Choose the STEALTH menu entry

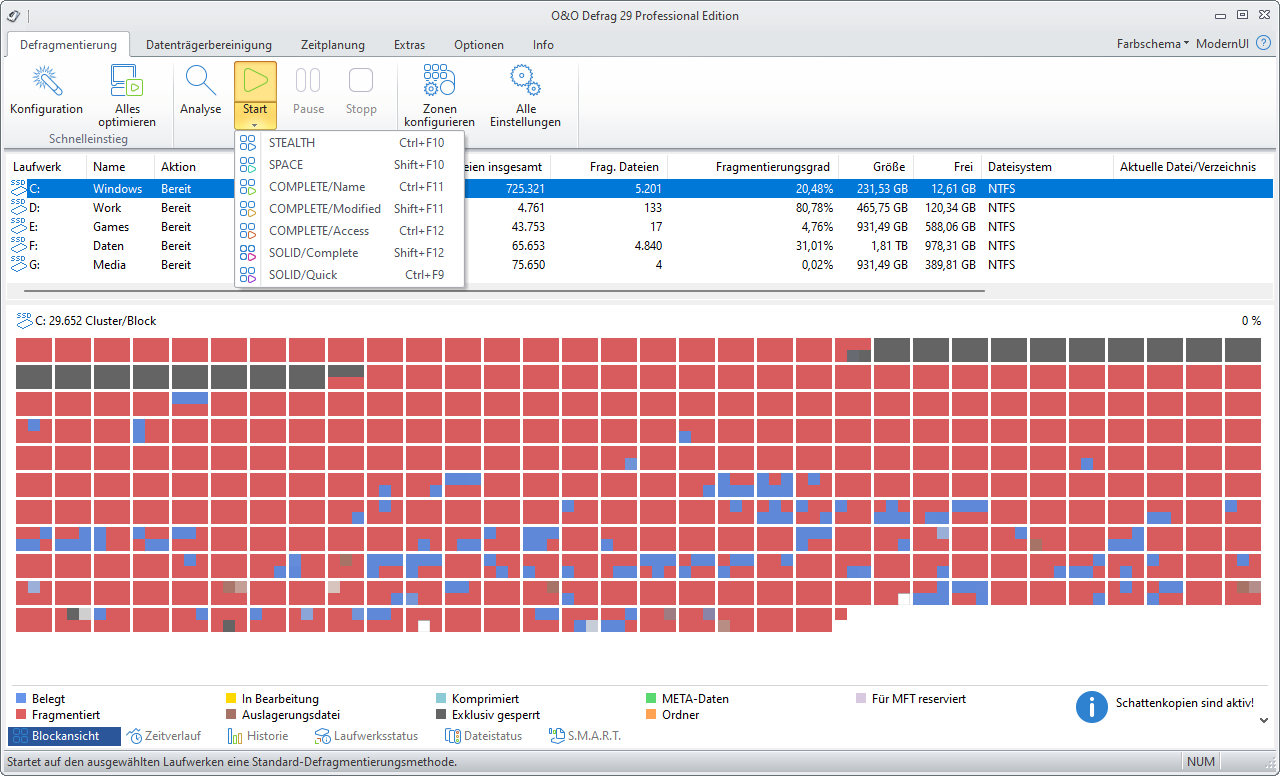349,143
